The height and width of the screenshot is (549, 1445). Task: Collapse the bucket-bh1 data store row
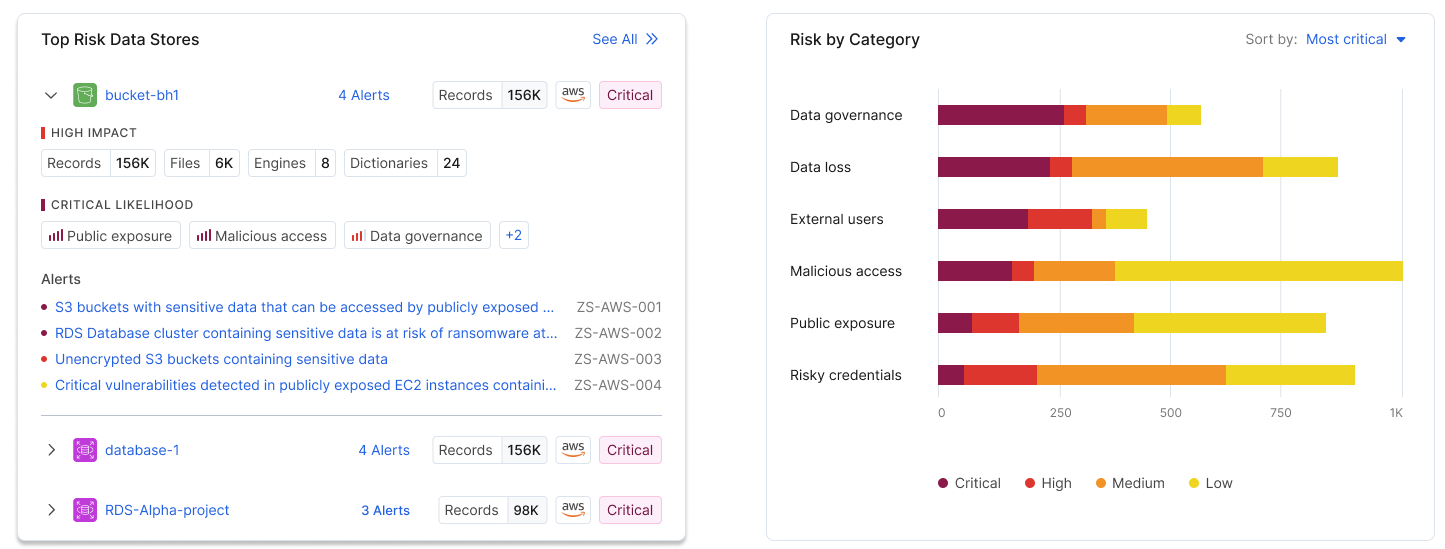(51, 95)
